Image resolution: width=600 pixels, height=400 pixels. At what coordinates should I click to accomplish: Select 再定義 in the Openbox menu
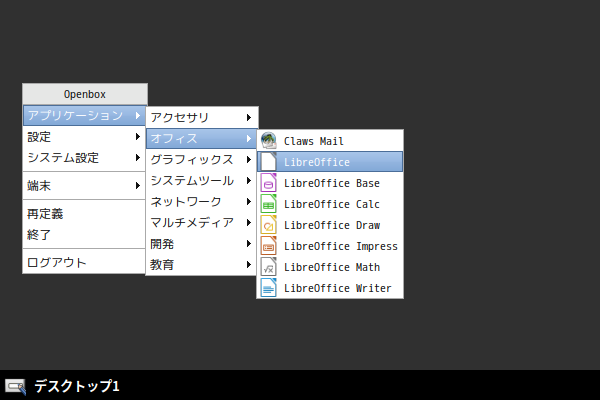[x=85, y=214]
